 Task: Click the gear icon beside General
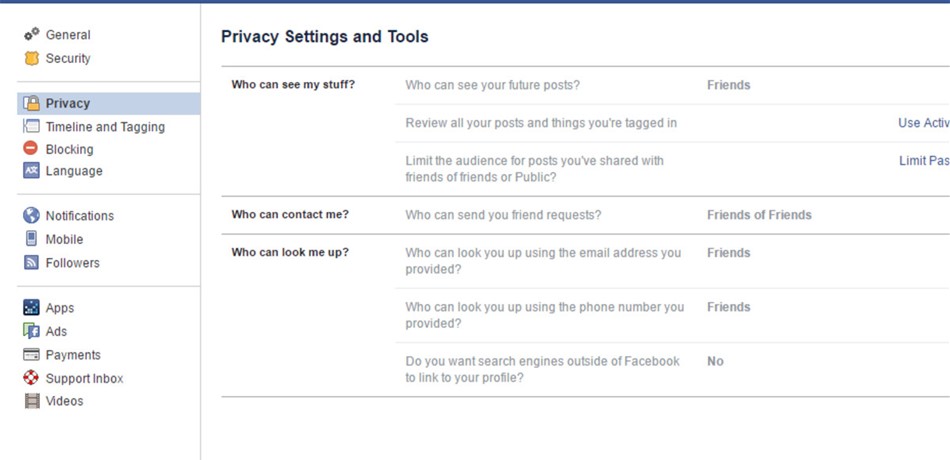coord(32,35)
